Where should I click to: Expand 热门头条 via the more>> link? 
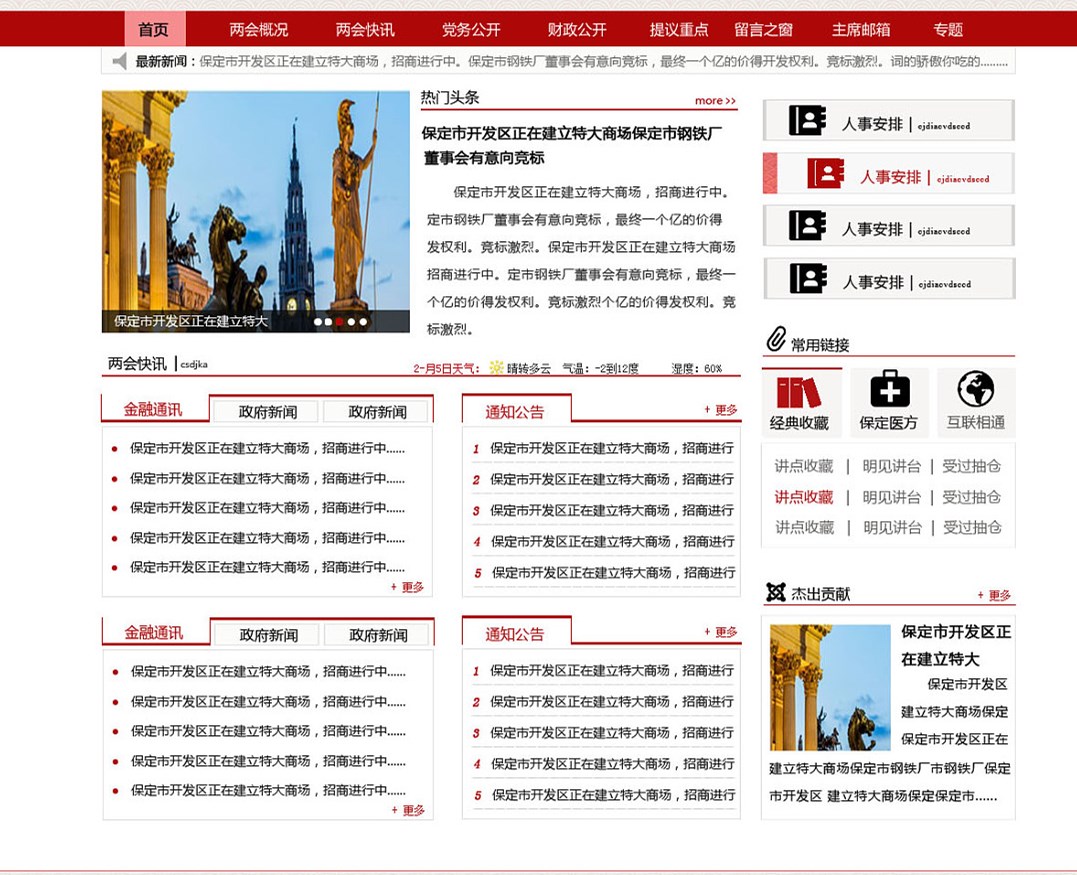pyautogui.click(x=714, y=101)
